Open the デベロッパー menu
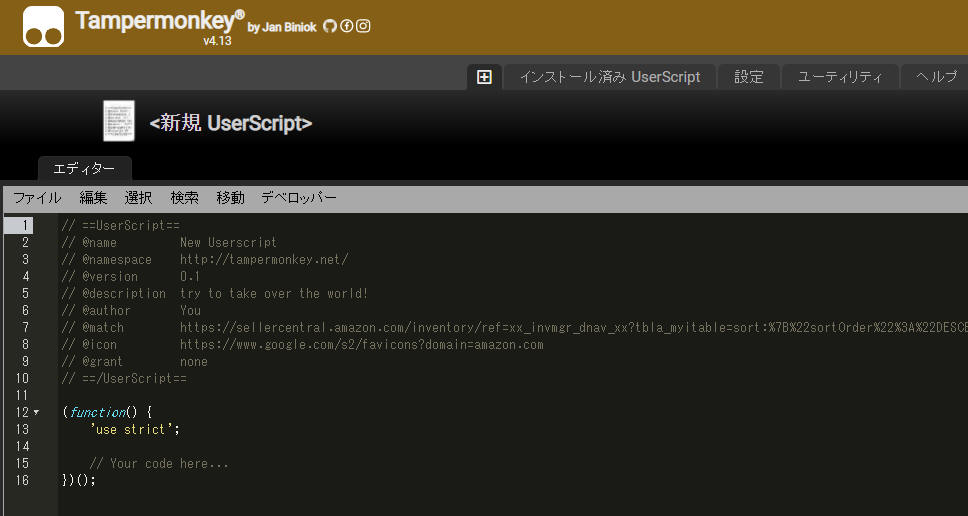The width and height of the screenshot is (968, 516). [299, 198]
